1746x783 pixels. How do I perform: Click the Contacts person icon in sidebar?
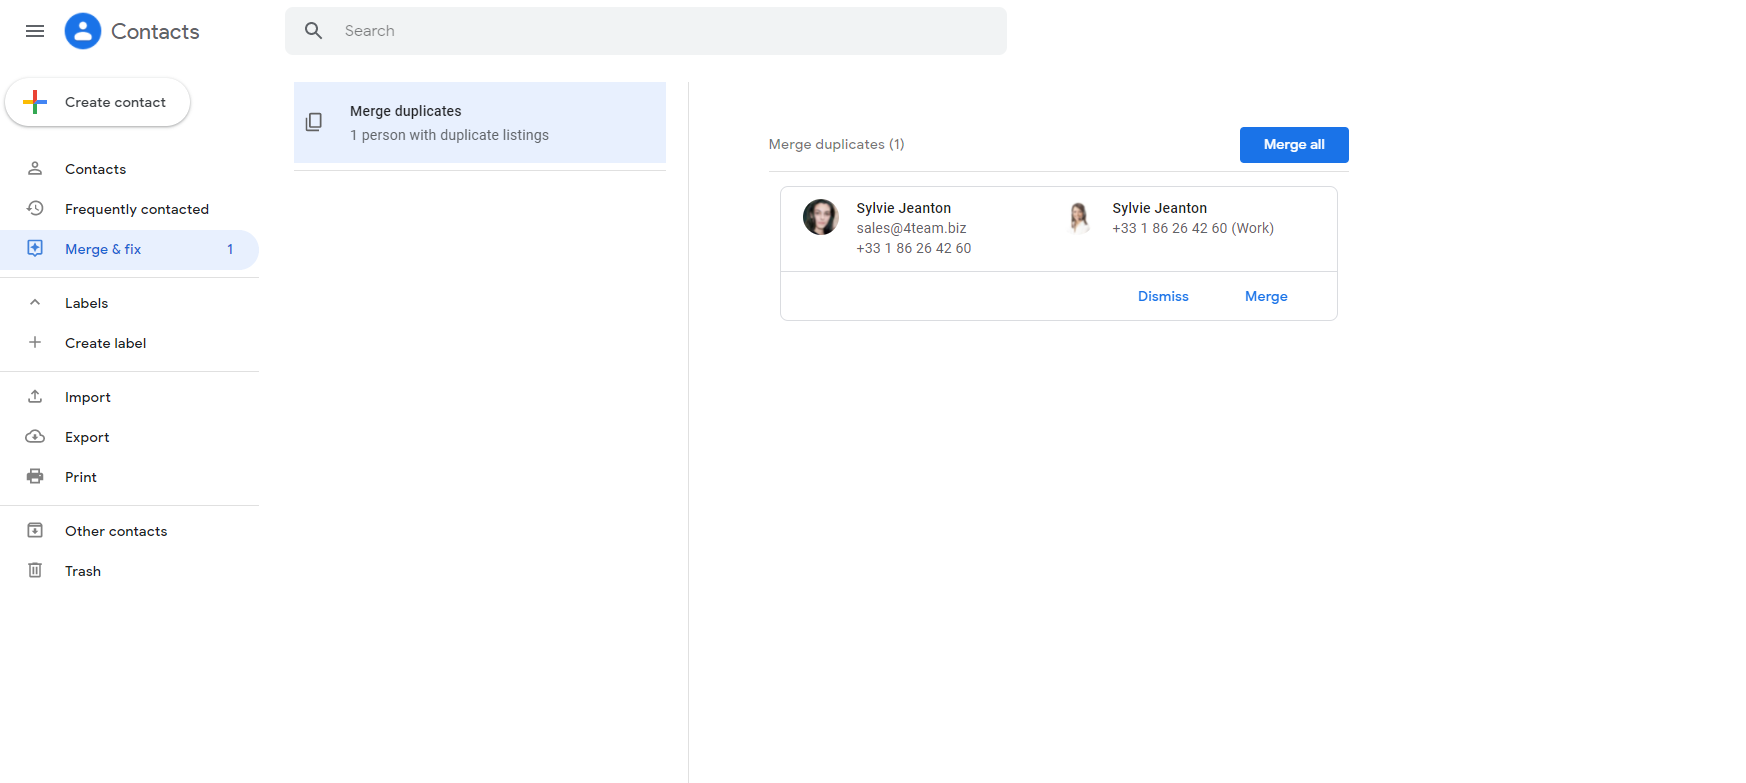click(x=35, y=169)
